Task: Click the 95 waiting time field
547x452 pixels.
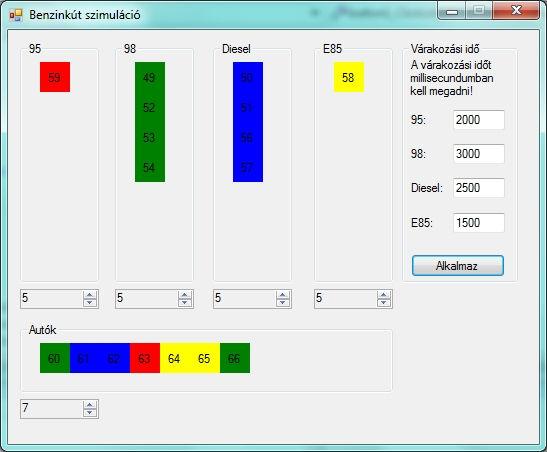Action: click(x=479, y=120)
